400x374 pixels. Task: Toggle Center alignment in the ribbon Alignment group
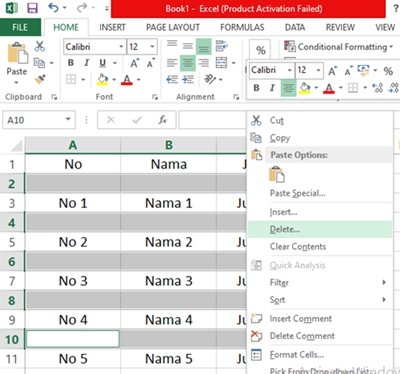[188, 63]
